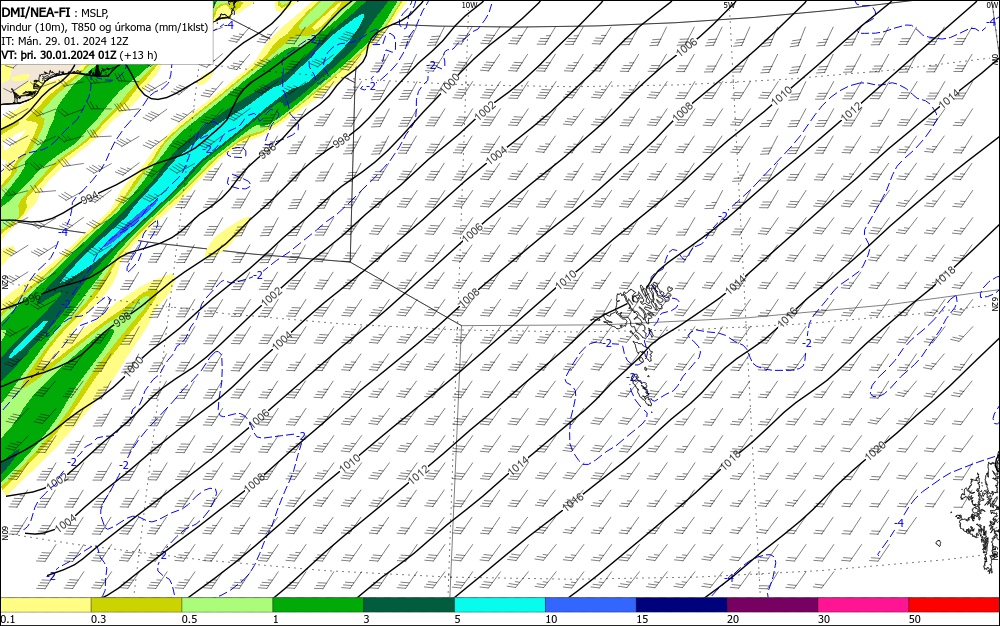Click the "1020" isobar label
Screen dimensions: 1000x626
coord(876,450)
